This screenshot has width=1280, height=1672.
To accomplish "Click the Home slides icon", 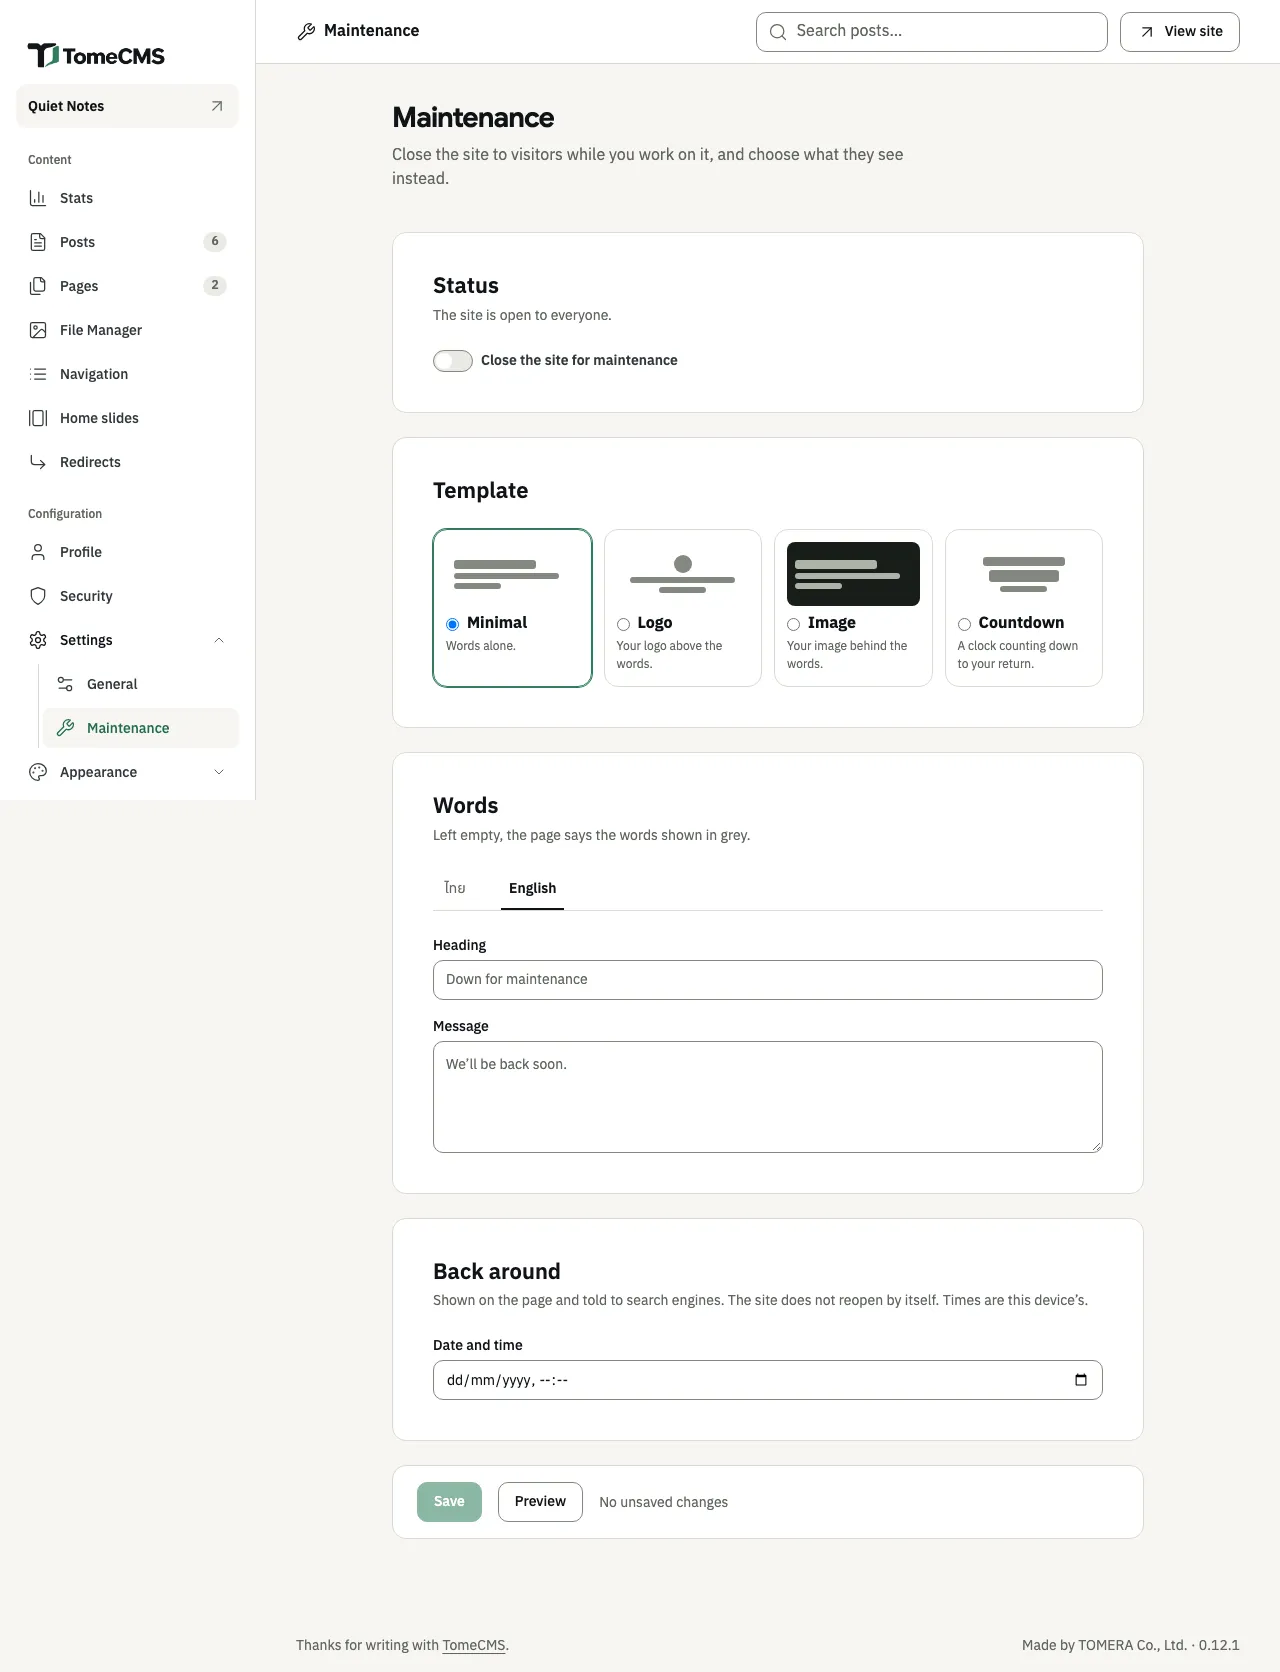I will tap(38, 418).
